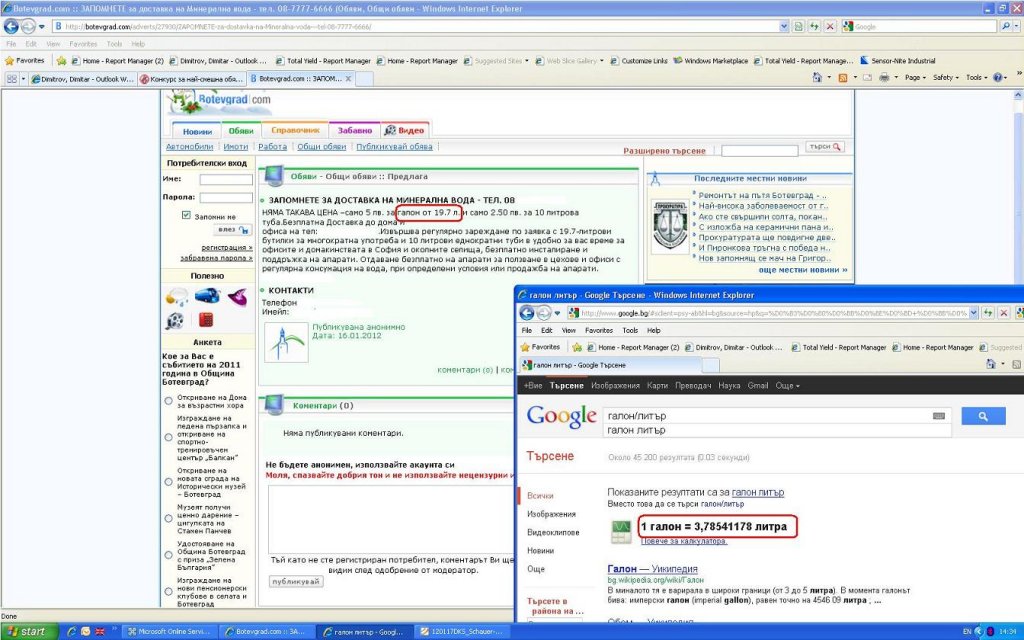Click the weather cloud icon in Полезно
This screenshot has height=640, width=1024.
tap(176, 296)
